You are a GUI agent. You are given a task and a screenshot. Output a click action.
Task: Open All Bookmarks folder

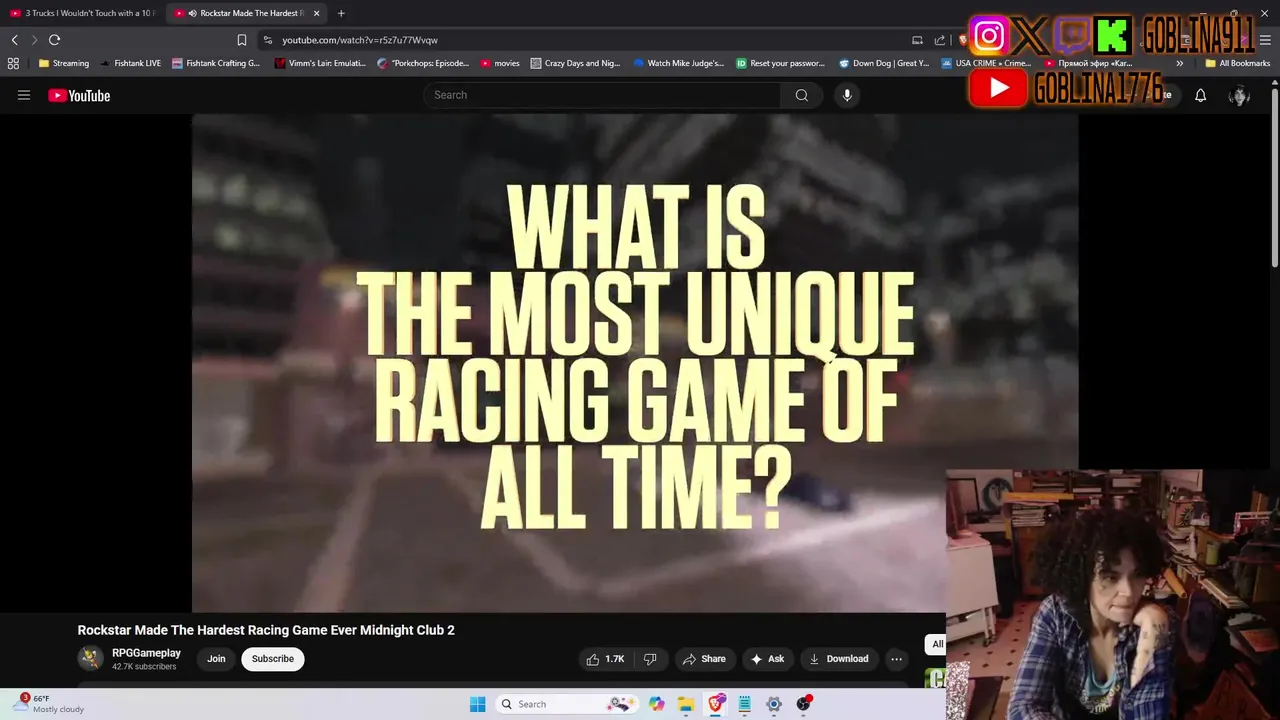[1238, 63]
